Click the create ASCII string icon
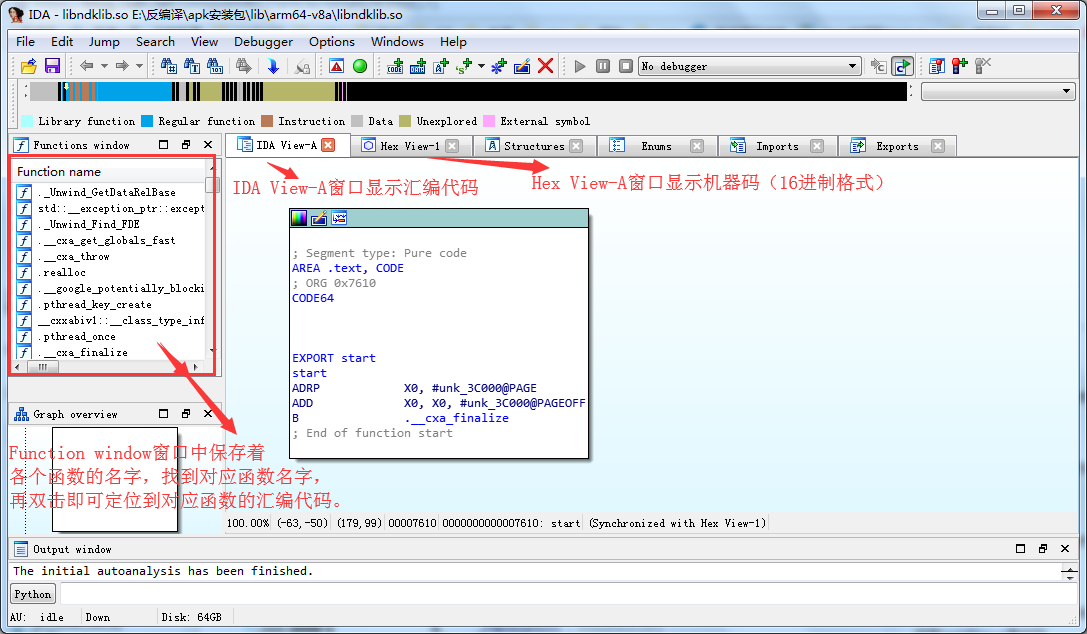This screenshot has width=1087, height=634. click(x=441, y=66)
